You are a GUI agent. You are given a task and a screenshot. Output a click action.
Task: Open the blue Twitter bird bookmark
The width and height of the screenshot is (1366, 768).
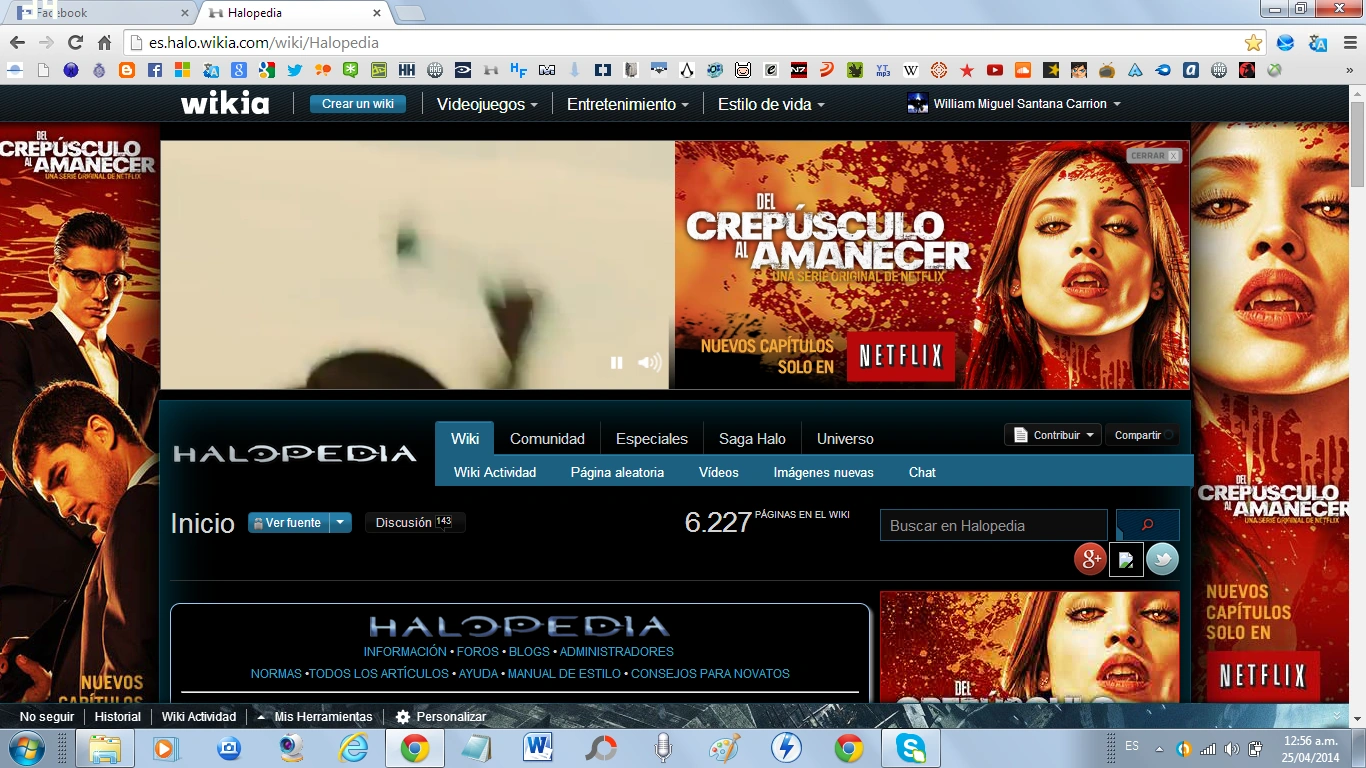click(x=294, y=70)
